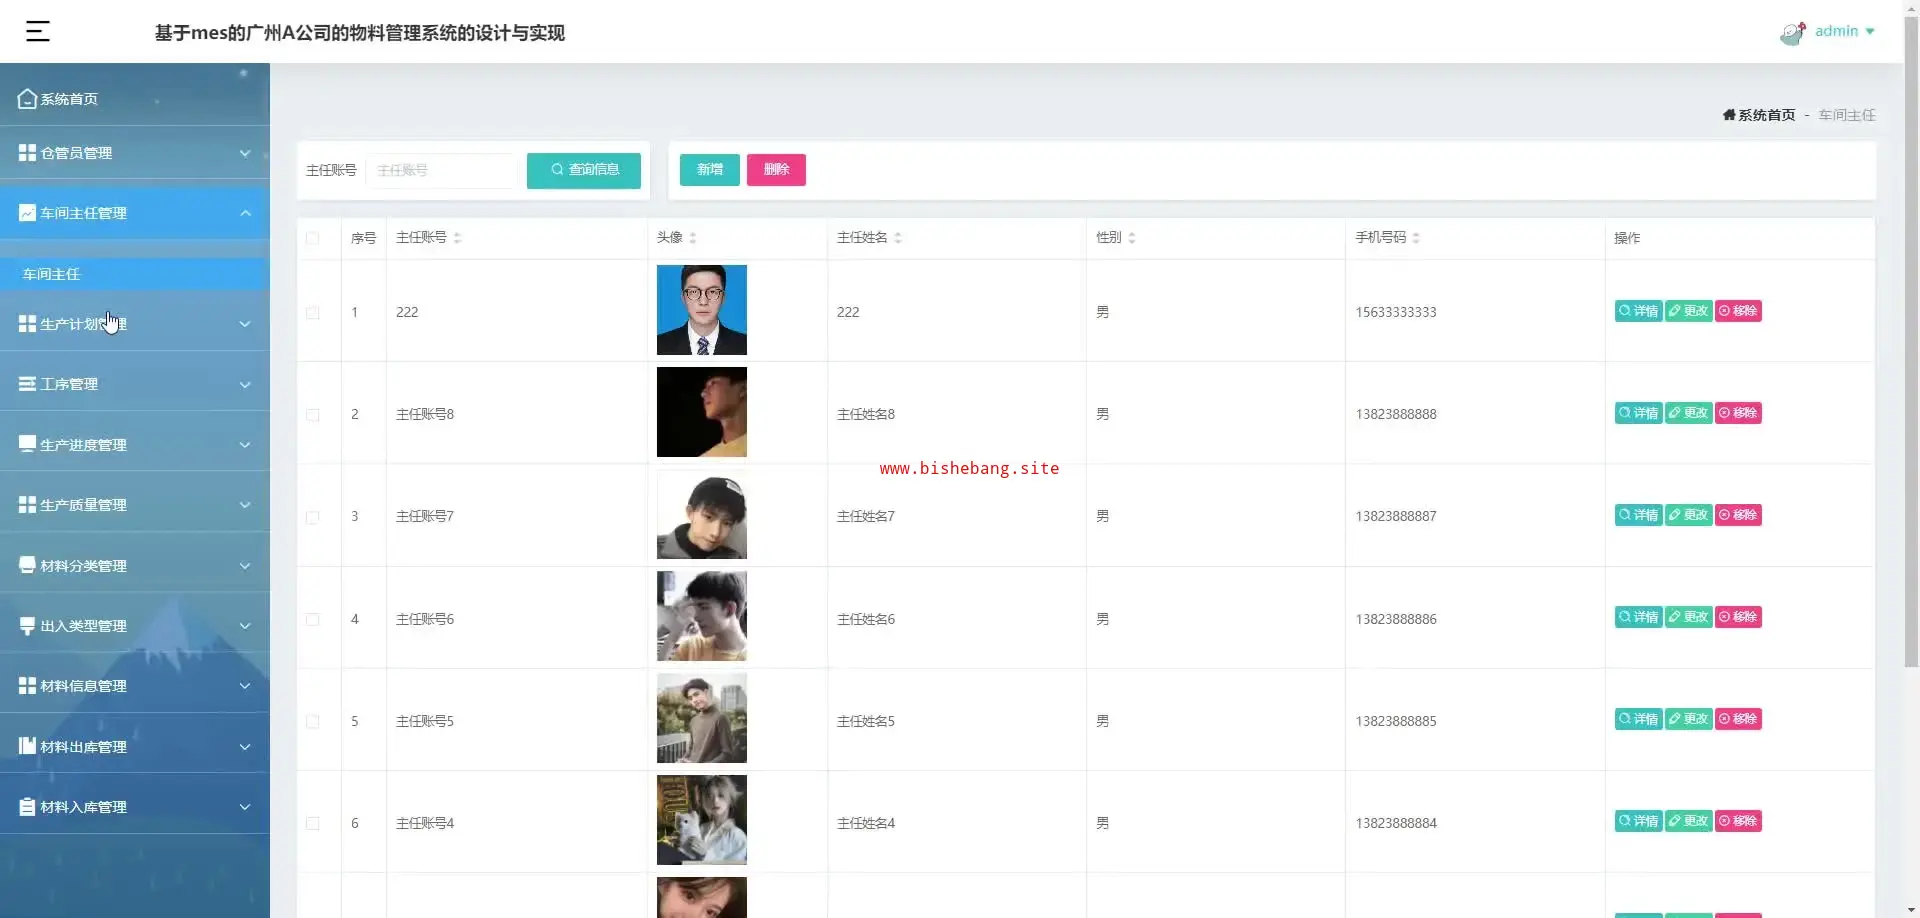This screenshot has width=1920, height=918.
Task: Click 详情 for 主任账号6
Action: (x=1638, y=617)
